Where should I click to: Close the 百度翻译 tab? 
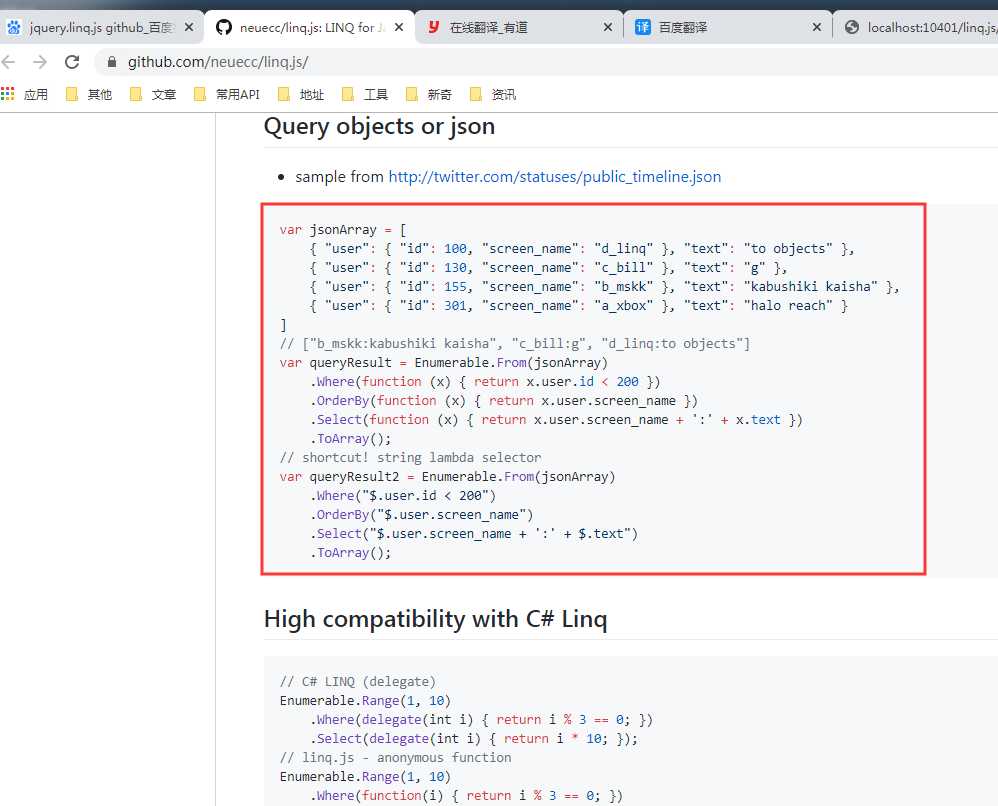click(x=817, y=27)
